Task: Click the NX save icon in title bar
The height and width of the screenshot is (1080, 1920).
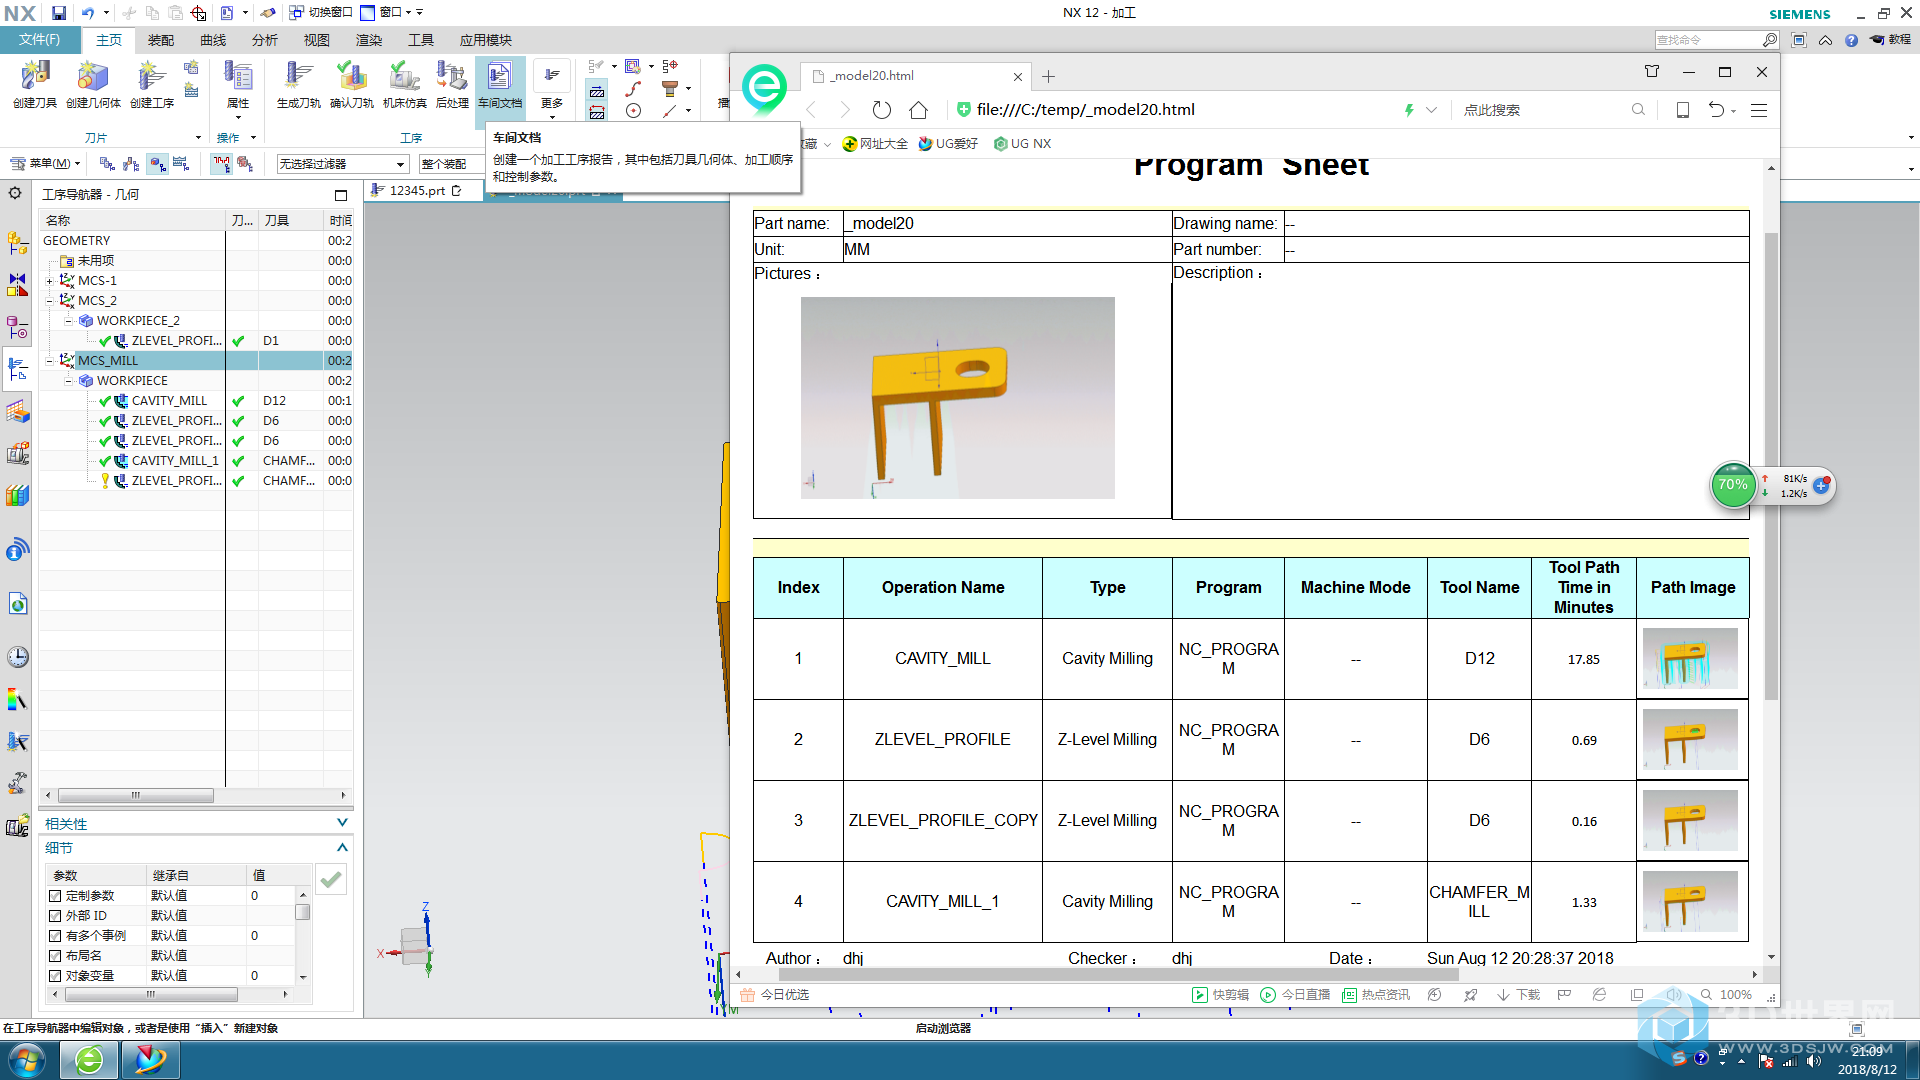Action: (59, 13)
